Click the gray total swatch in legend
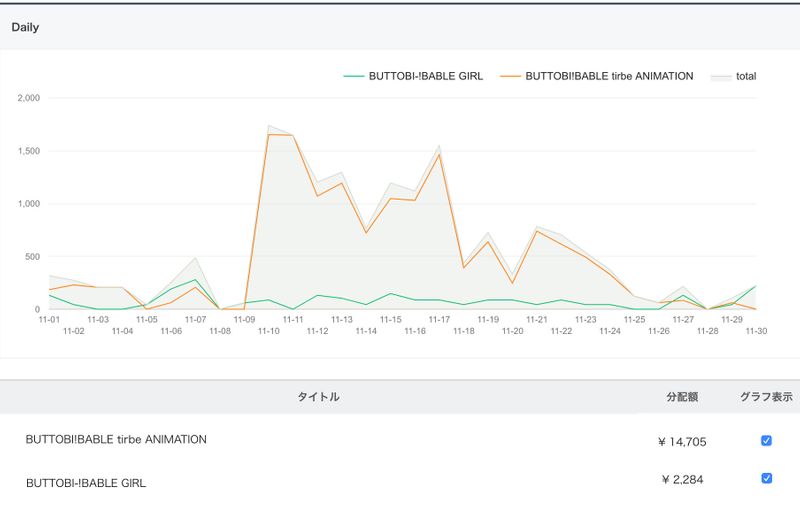This screenshot has width=800, height=506. point(720,76)
